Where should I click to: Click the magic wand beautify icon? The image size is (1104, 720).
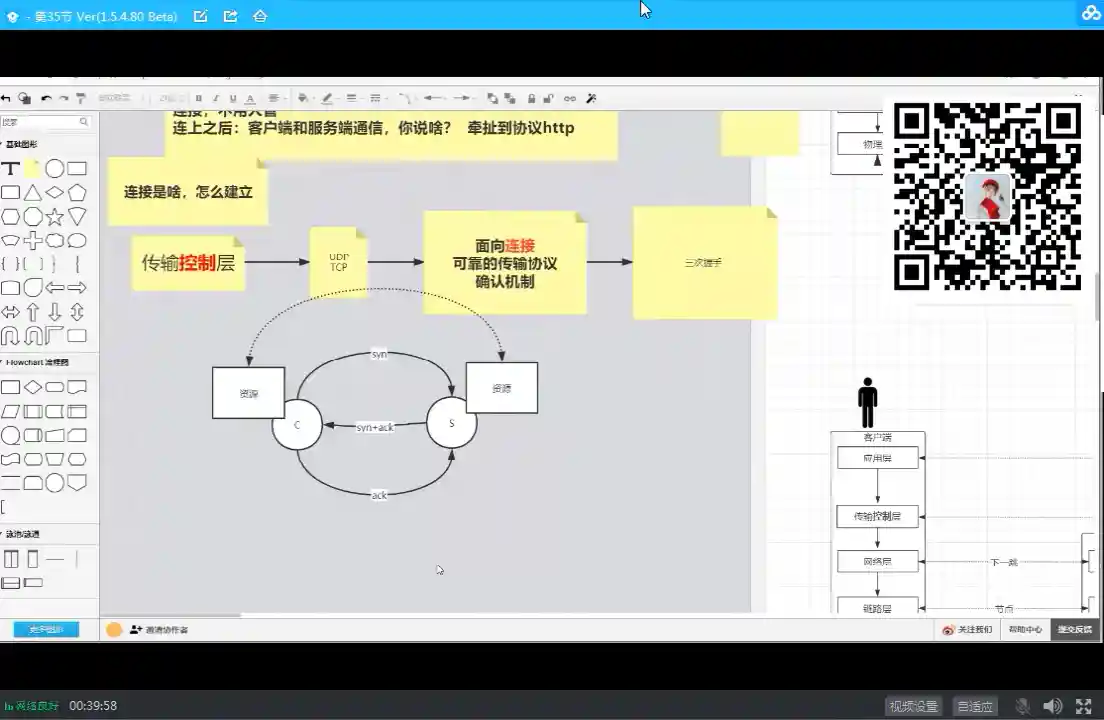tap(591, 99)
